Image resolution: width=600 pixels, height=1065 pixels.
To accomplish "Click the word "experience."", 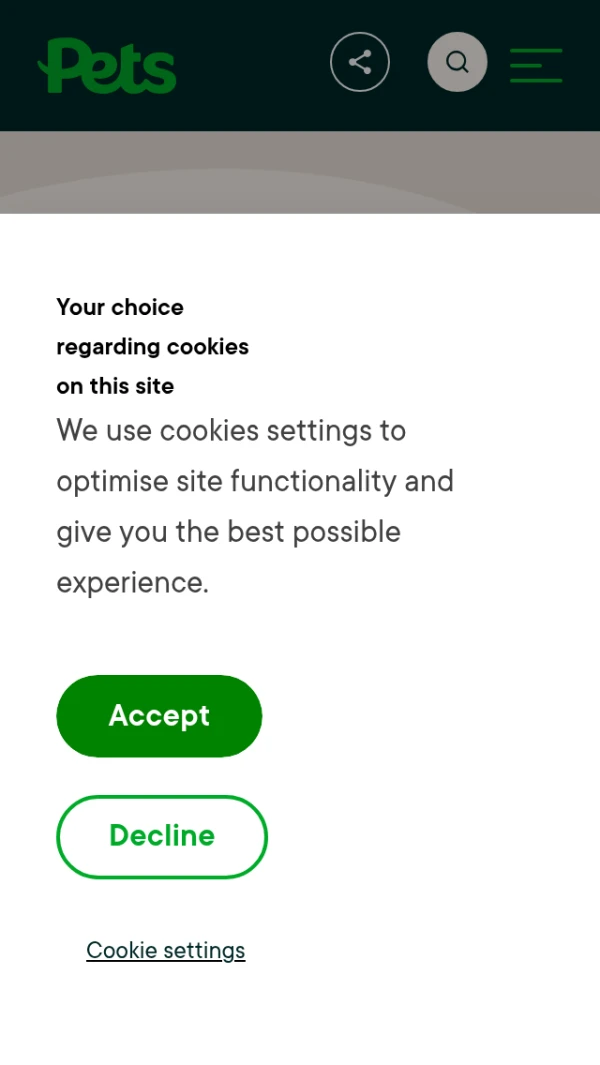I will pyautogui.click(x=132, y=582).
